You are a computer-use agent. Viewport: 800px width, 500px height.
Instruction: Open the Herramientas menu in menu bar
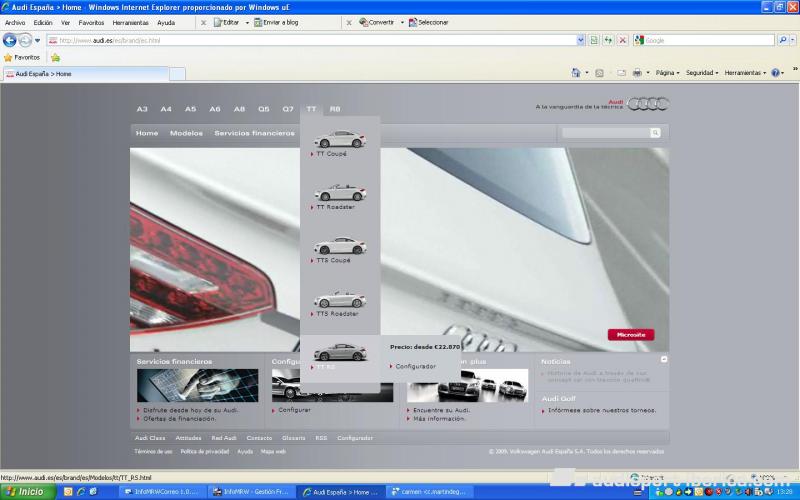coord(132,22)
